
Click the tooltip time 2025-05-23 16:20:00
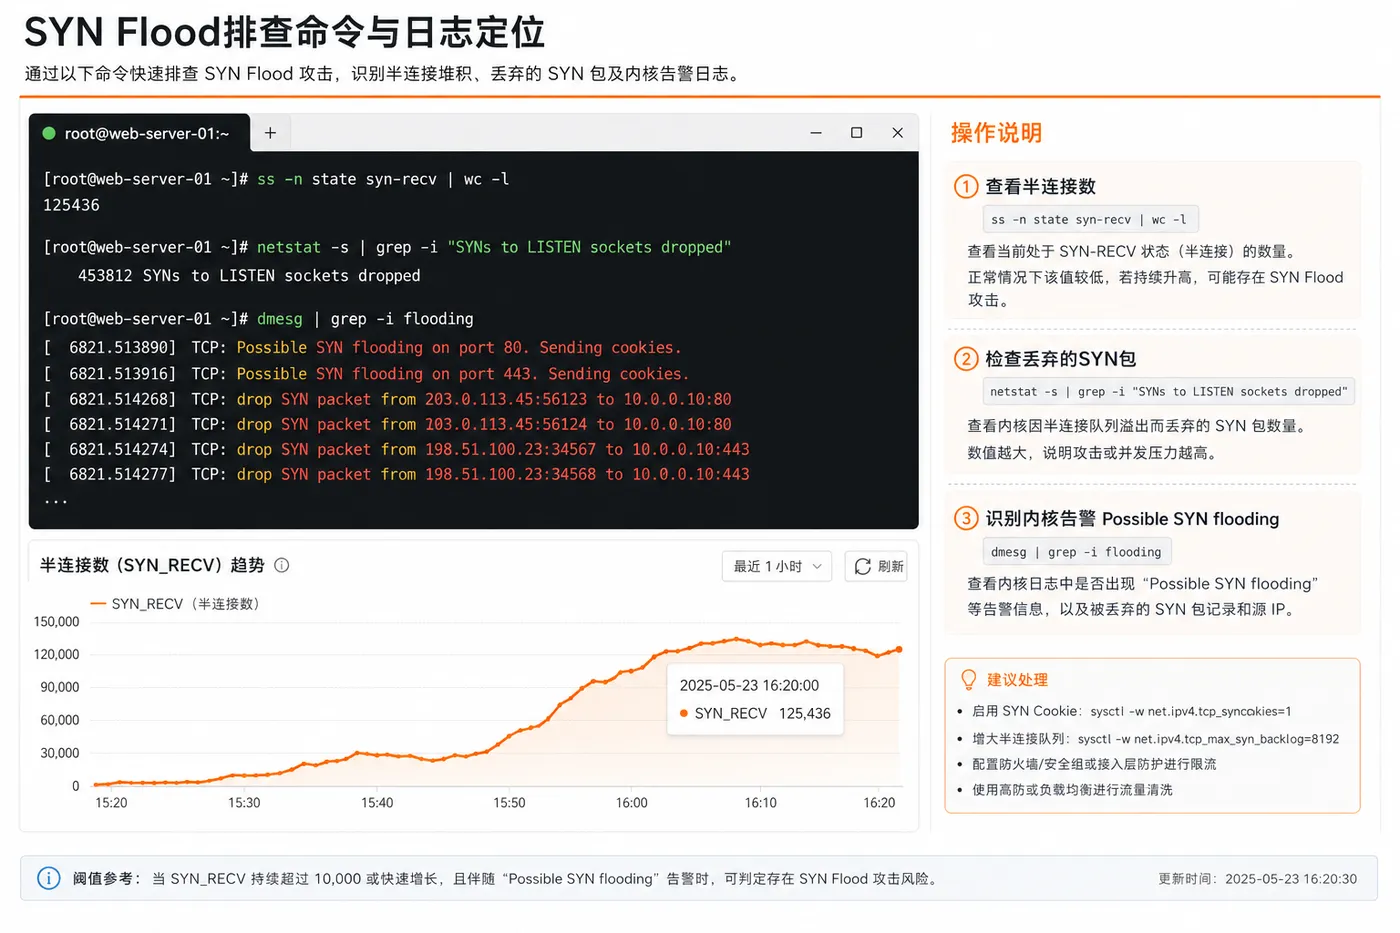click(749, 685)
